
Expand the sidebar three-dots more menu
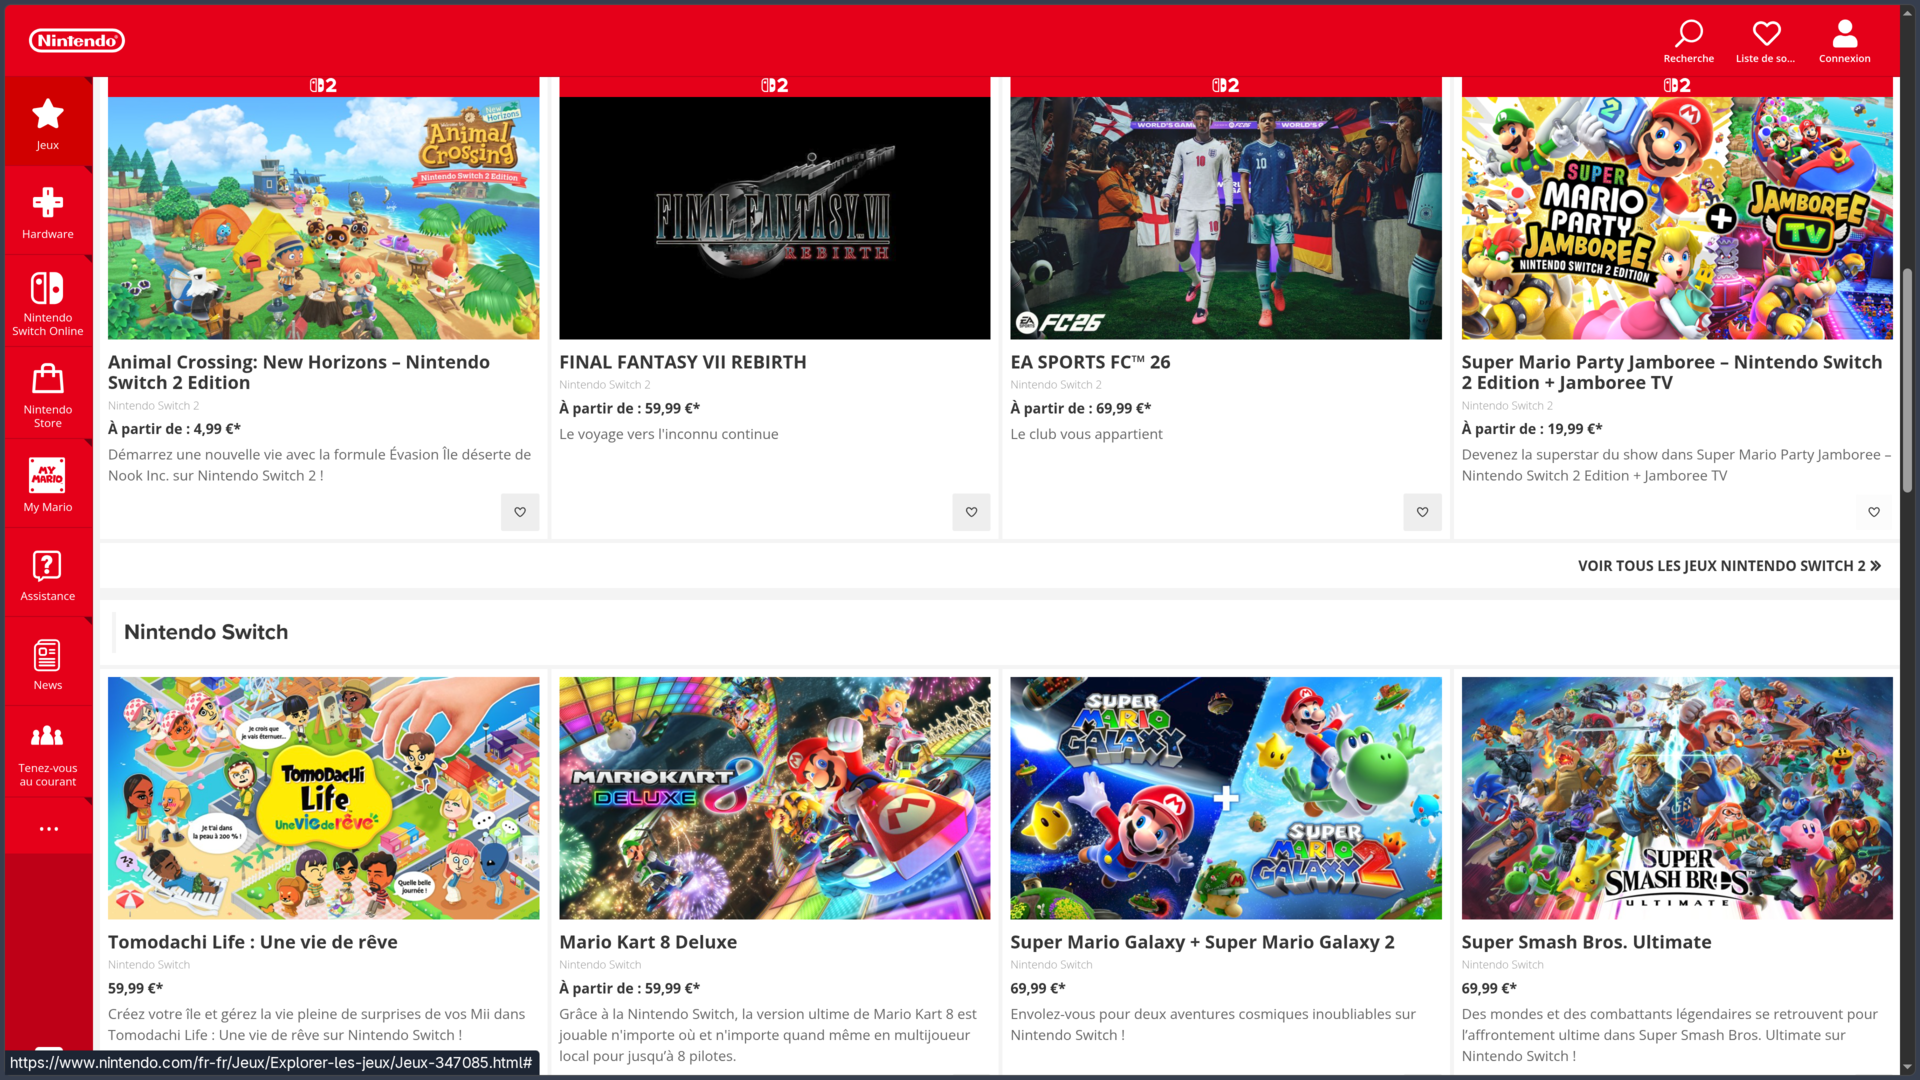tap(48, 828)
